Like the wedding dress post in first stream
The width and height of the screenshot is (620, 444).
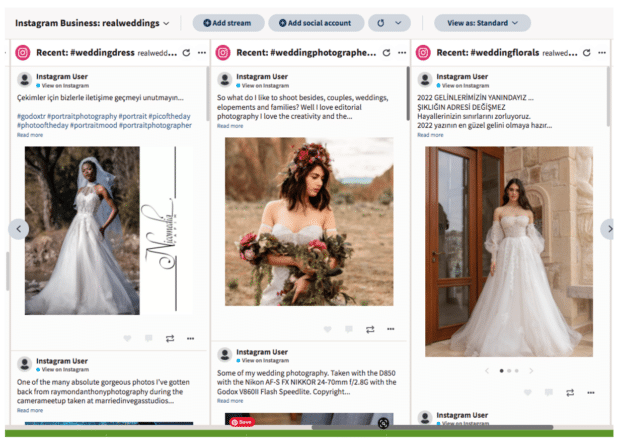(x=127, y=338)
